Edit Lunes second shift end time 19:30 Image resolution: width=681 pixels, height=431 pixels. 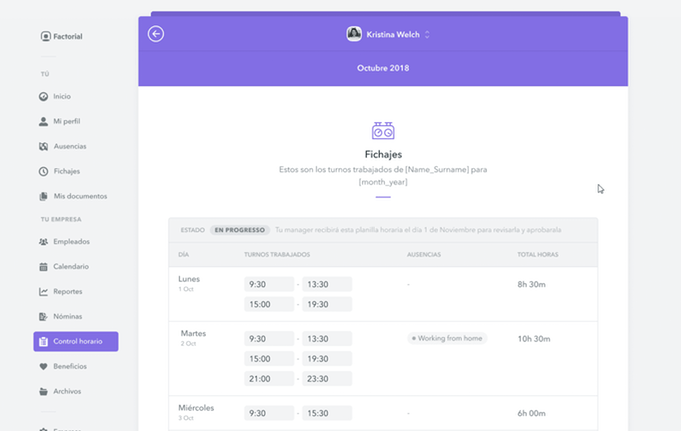pos(327,304)
